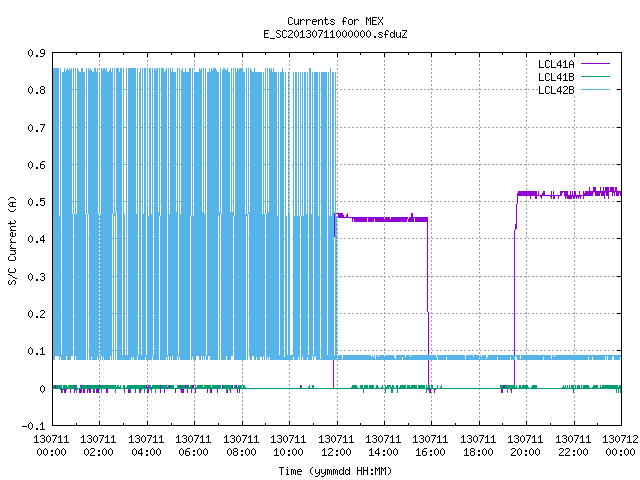This screenshot has height=480, width=640.
Task: Select the y-axis tick value '0.8'
Action: tap(36, 90)
